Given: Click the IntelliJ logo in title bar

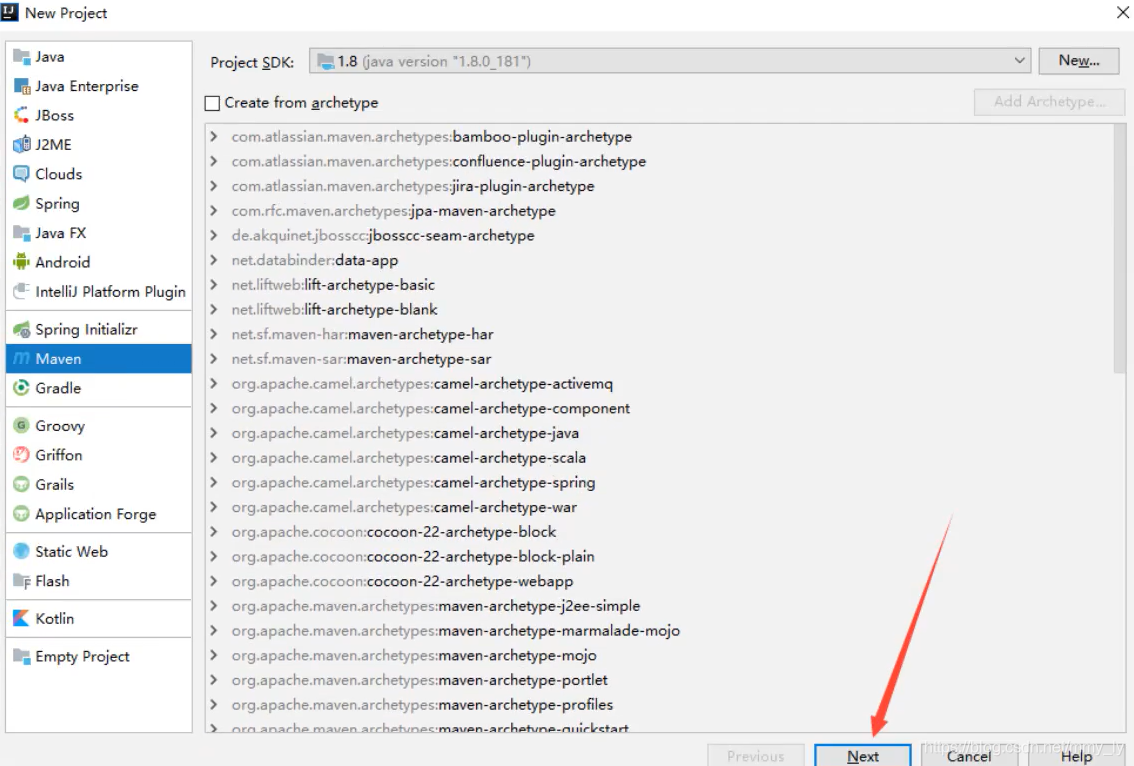Looking at the screenshot, I should tap(10, 12).
